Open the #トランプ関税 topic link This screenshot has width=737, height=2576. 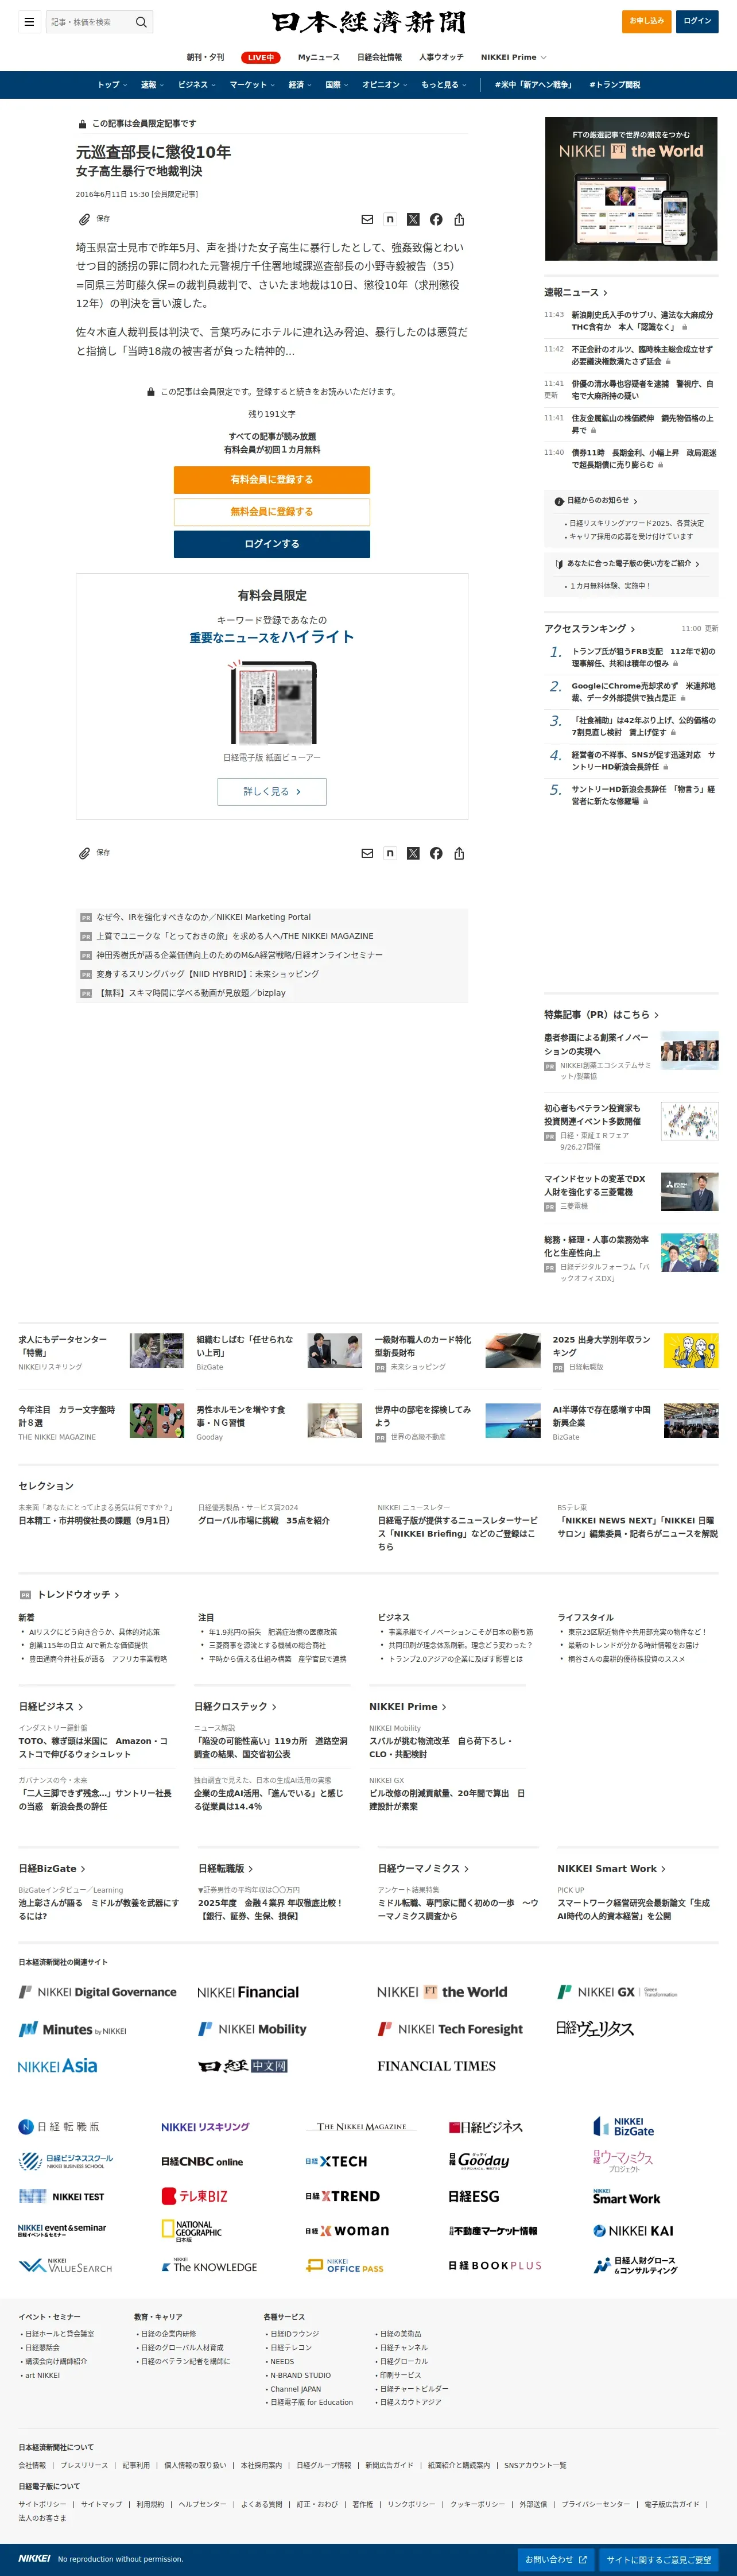pyautogui.click(x=615, y=85)
